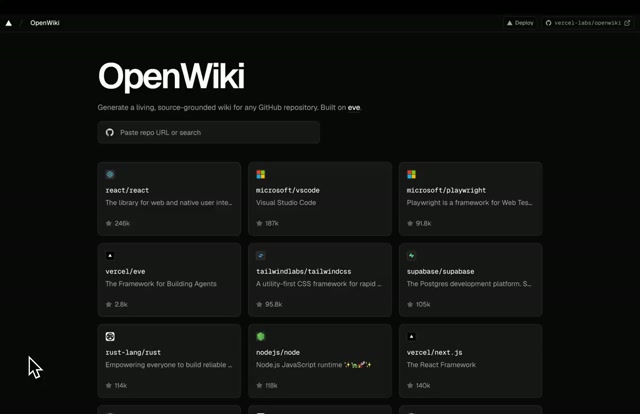
Task: Click the Rust logo icon
Action: coord(110,336)
